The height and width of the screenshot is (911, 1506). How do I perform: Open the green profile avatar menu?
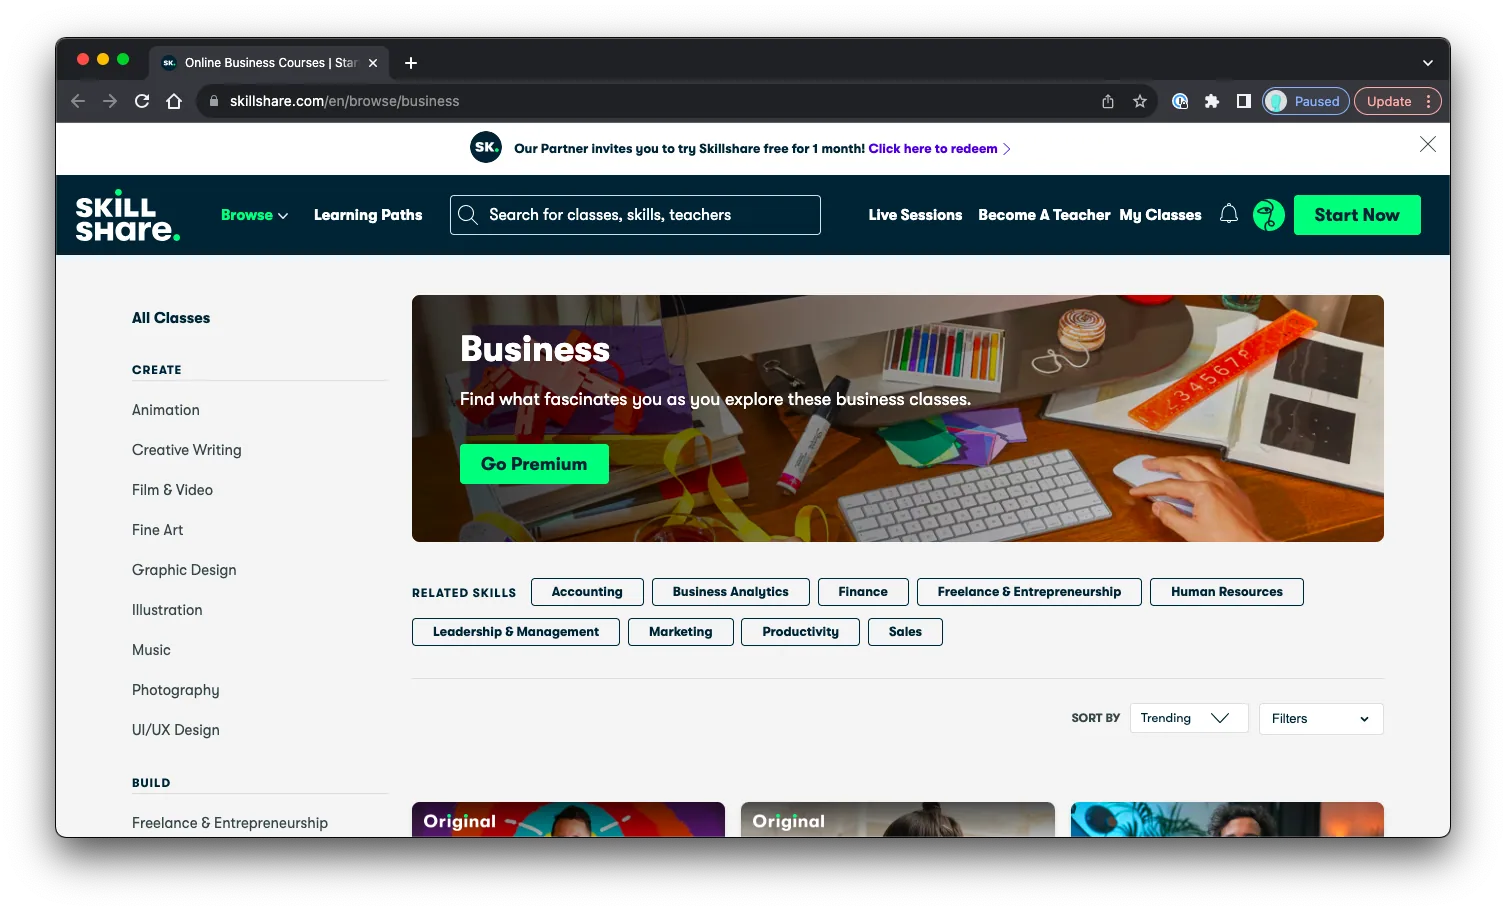coord(1268,215)
